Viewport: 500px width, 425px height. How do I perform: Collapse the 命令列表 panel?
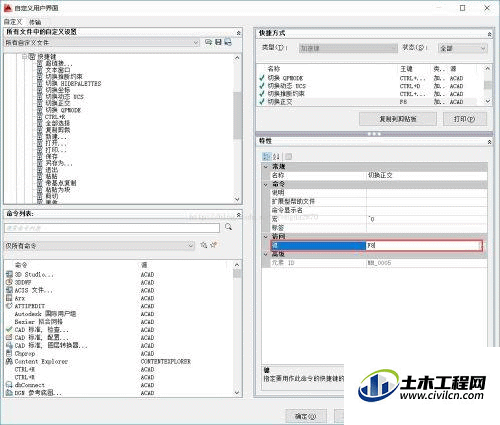[238, 214]
